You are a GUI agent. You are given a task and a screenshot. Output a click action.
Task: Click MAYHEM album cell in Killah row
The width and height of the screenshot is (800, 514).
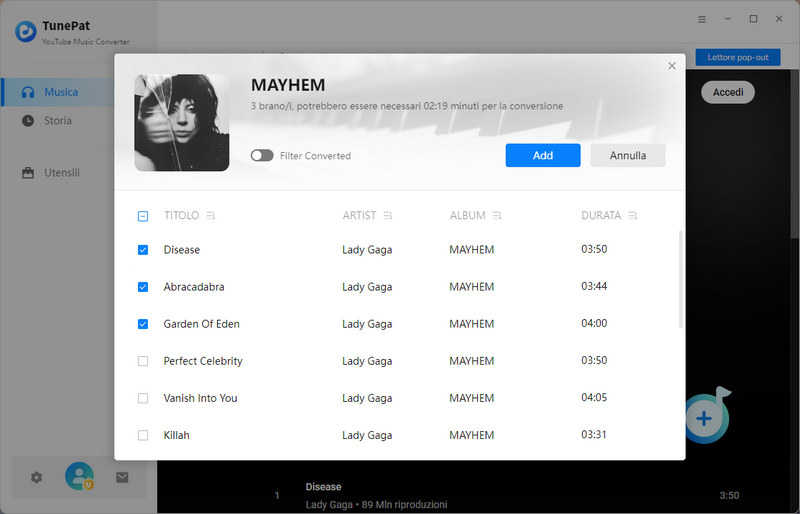(x=471, y=435)
